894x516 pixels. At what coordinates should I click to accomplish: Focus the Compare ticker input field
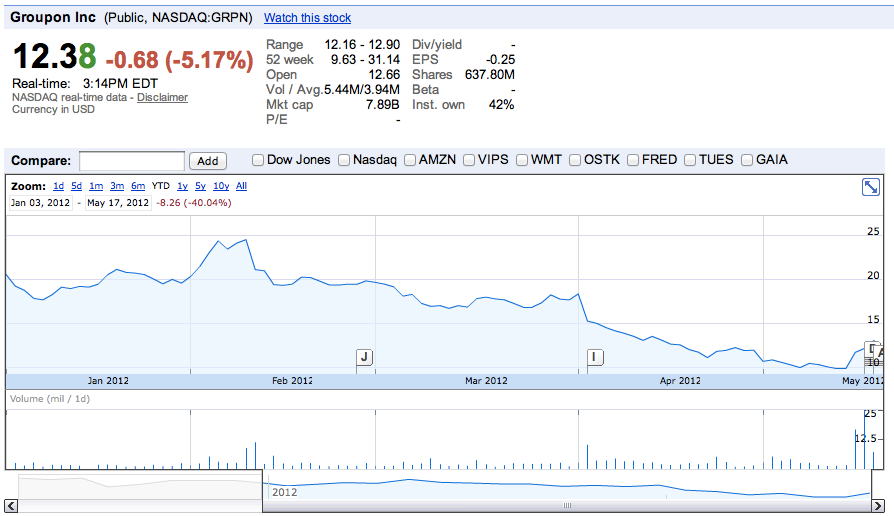tap(132, 161)
